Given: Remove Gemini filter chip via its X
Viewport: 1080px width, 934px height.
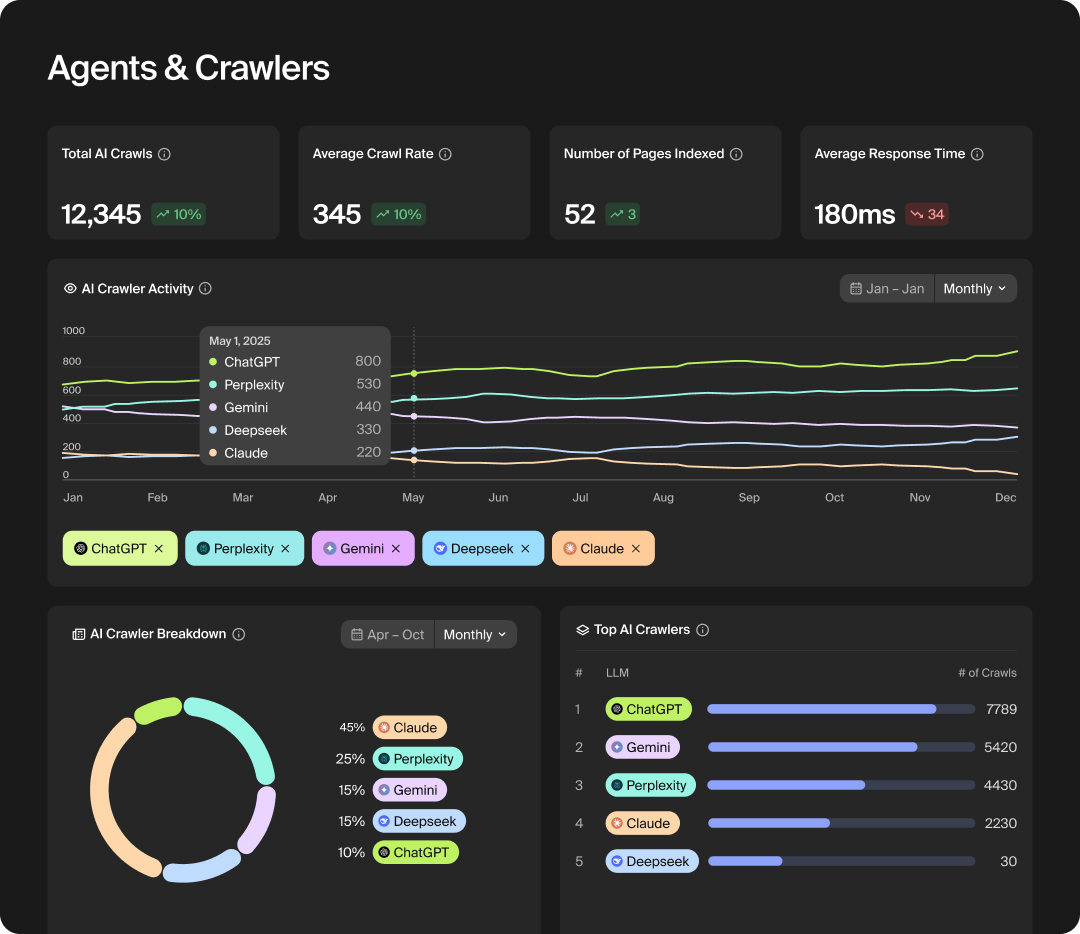Looking at the screenshot, I should pos(395,549).
